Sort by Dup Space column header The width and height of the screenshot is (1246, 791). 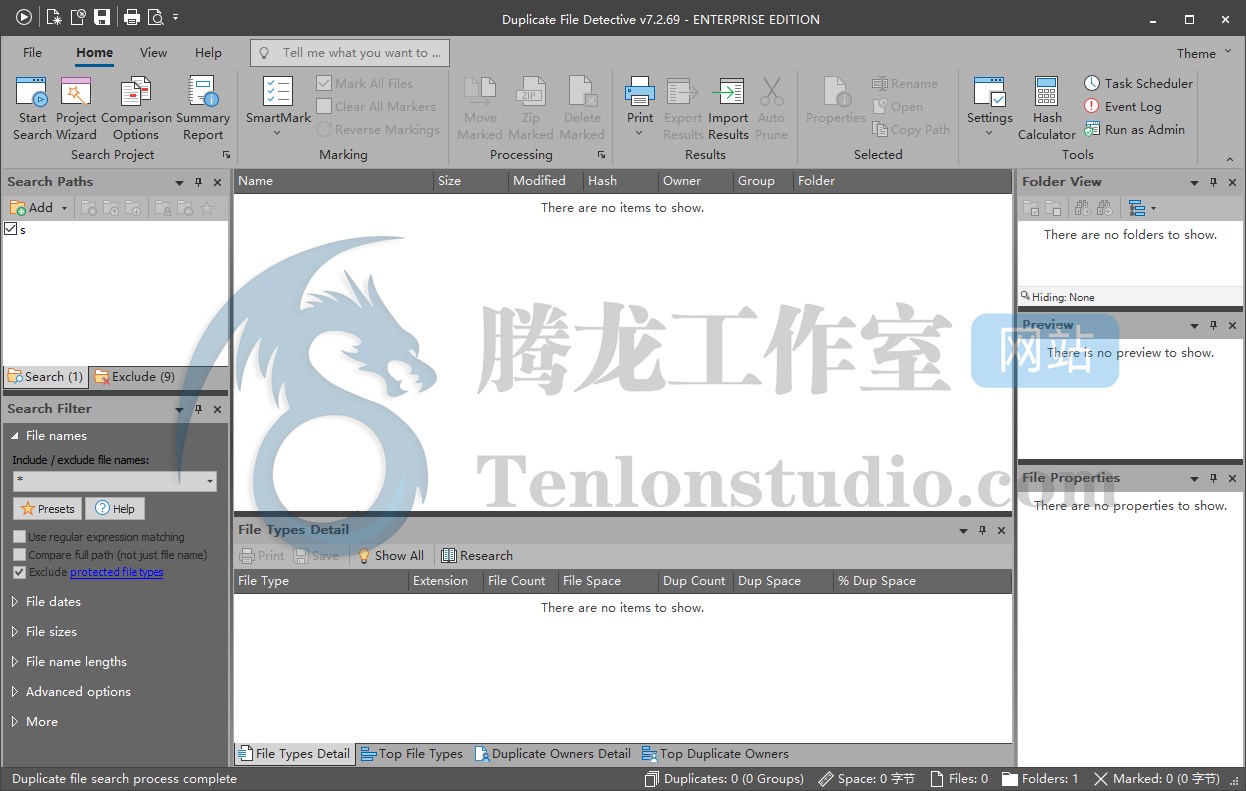click(x=783, y=581)
